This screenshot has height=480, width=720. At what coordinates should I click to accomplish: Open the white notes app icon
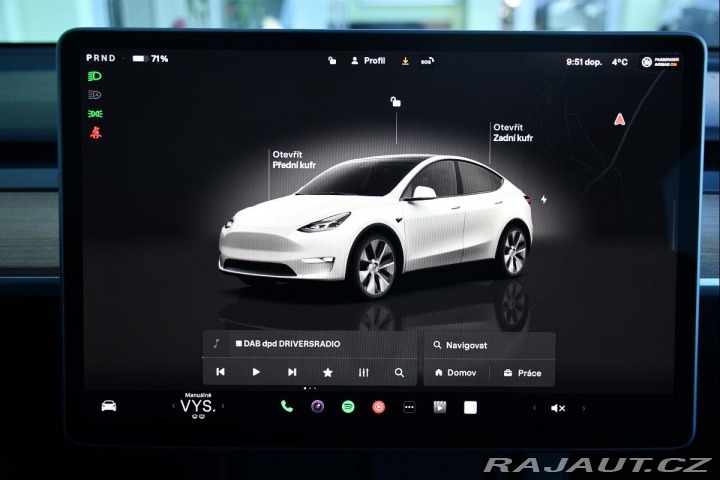(470, 407)
